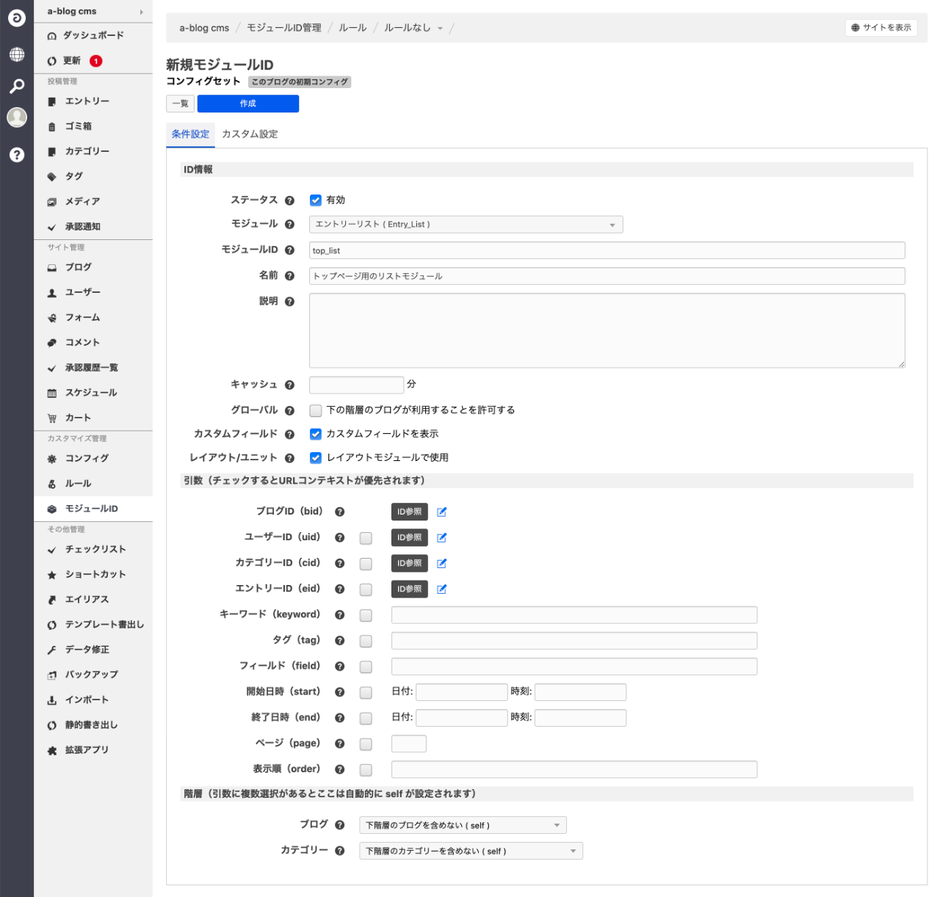Click the edit pencil icon beside エントリーID参照
The width and height of the screenshot is (940, 897).
tap(441, 589)
